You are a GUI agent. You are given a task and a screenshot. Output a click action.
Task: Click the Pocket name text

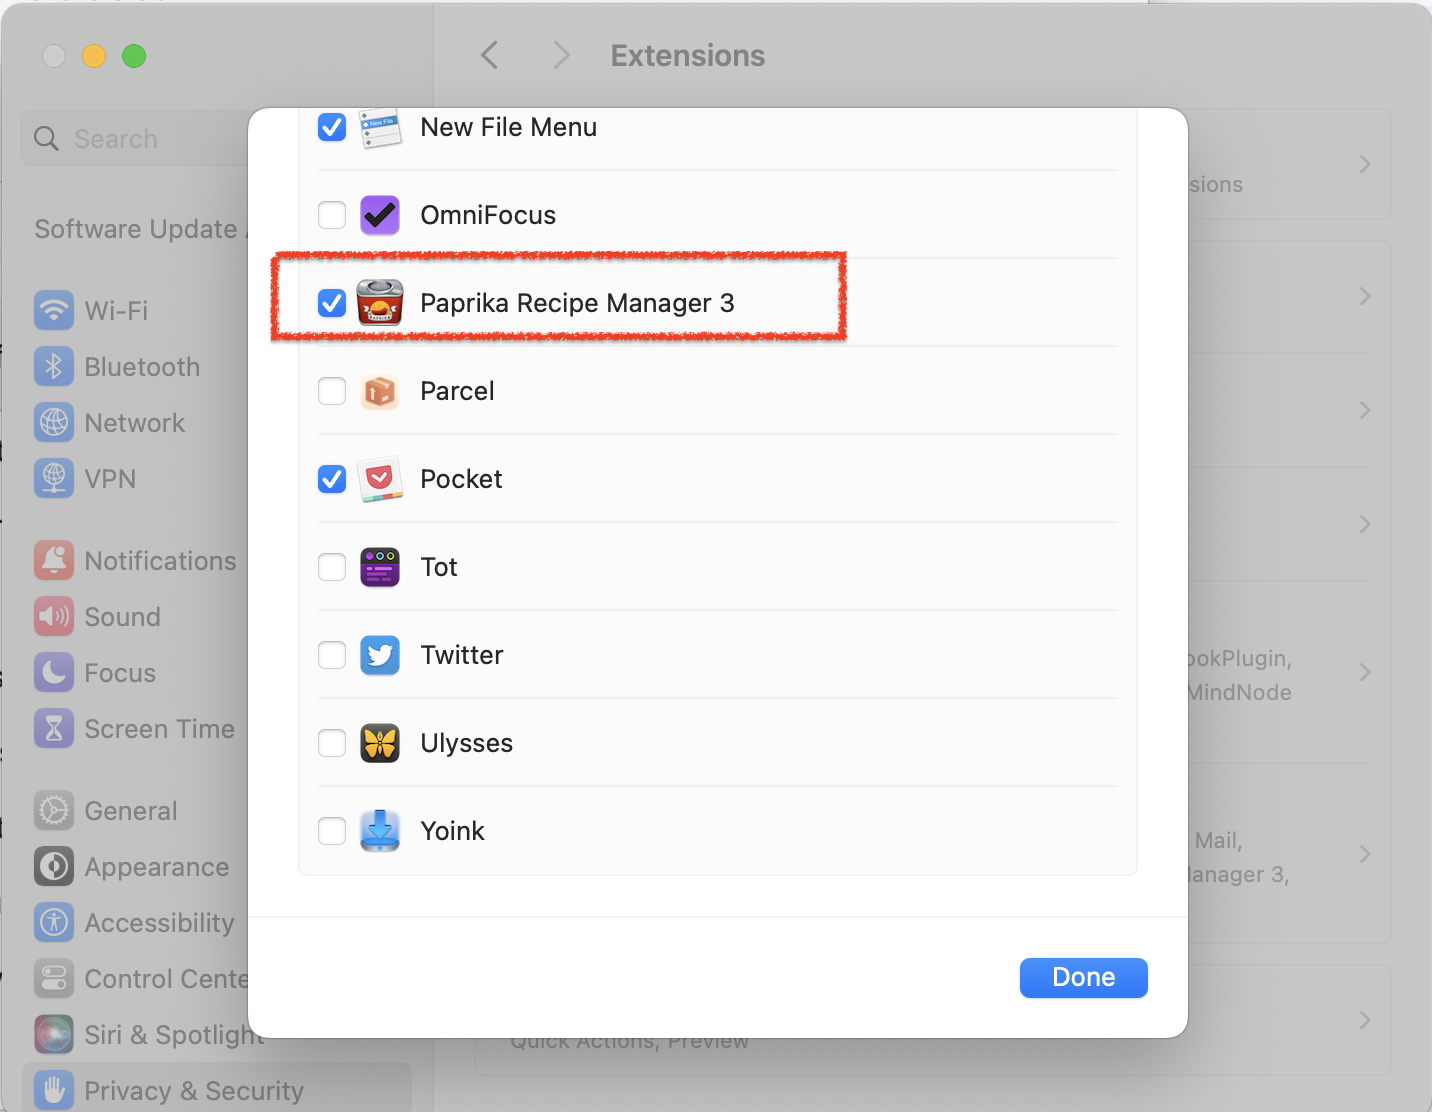(461, 479)
